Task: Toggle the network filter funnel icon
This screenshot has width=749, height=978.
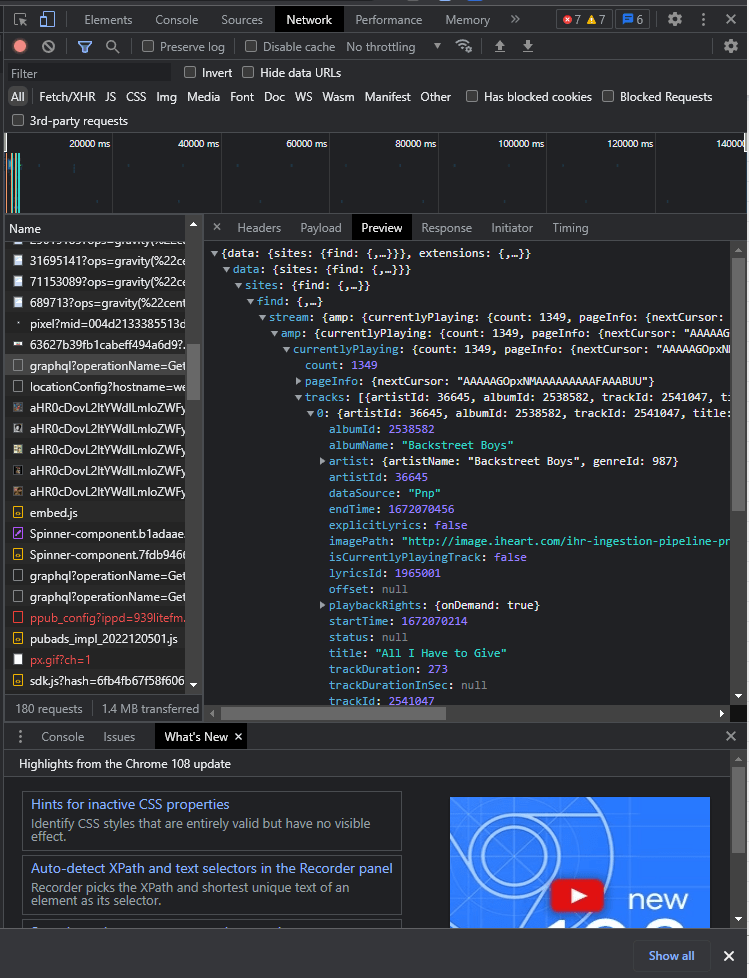Action: (x=85, y=46)
